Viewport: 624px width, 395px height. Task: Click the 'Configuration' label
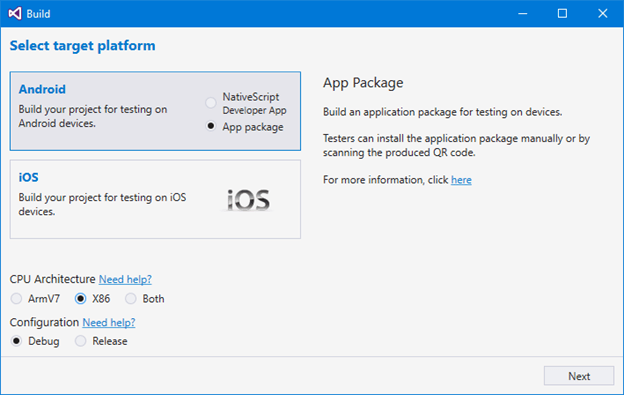(x=45, y=322)
